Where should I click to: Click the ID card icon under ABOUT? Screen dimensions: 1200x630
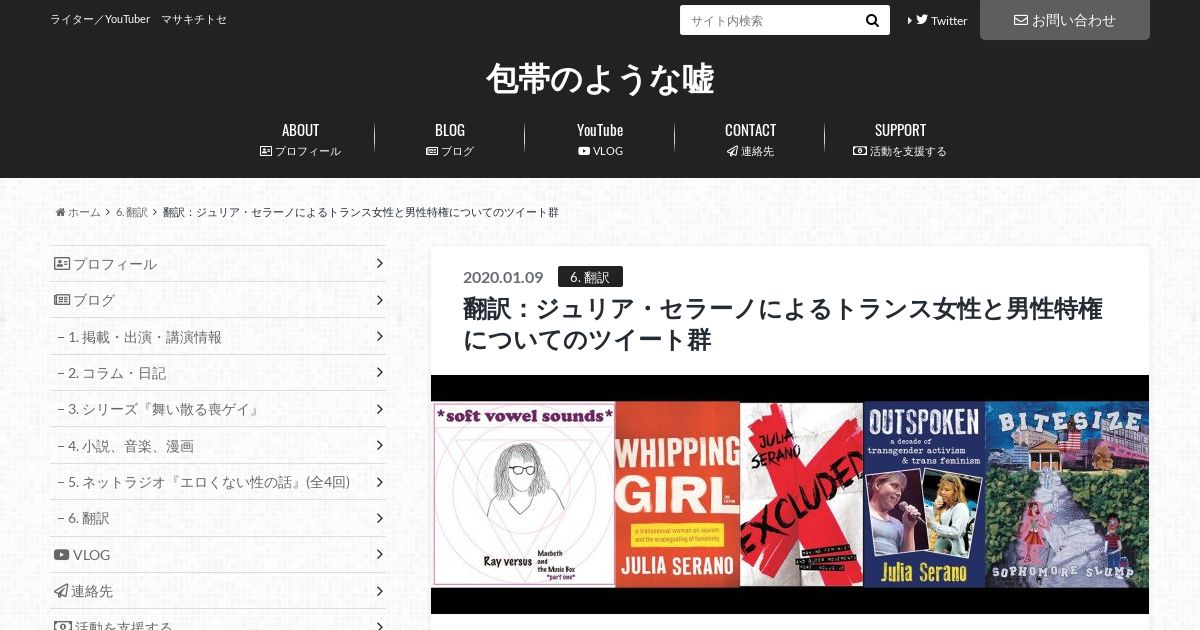pyautogui.click(x=266, y=151)
